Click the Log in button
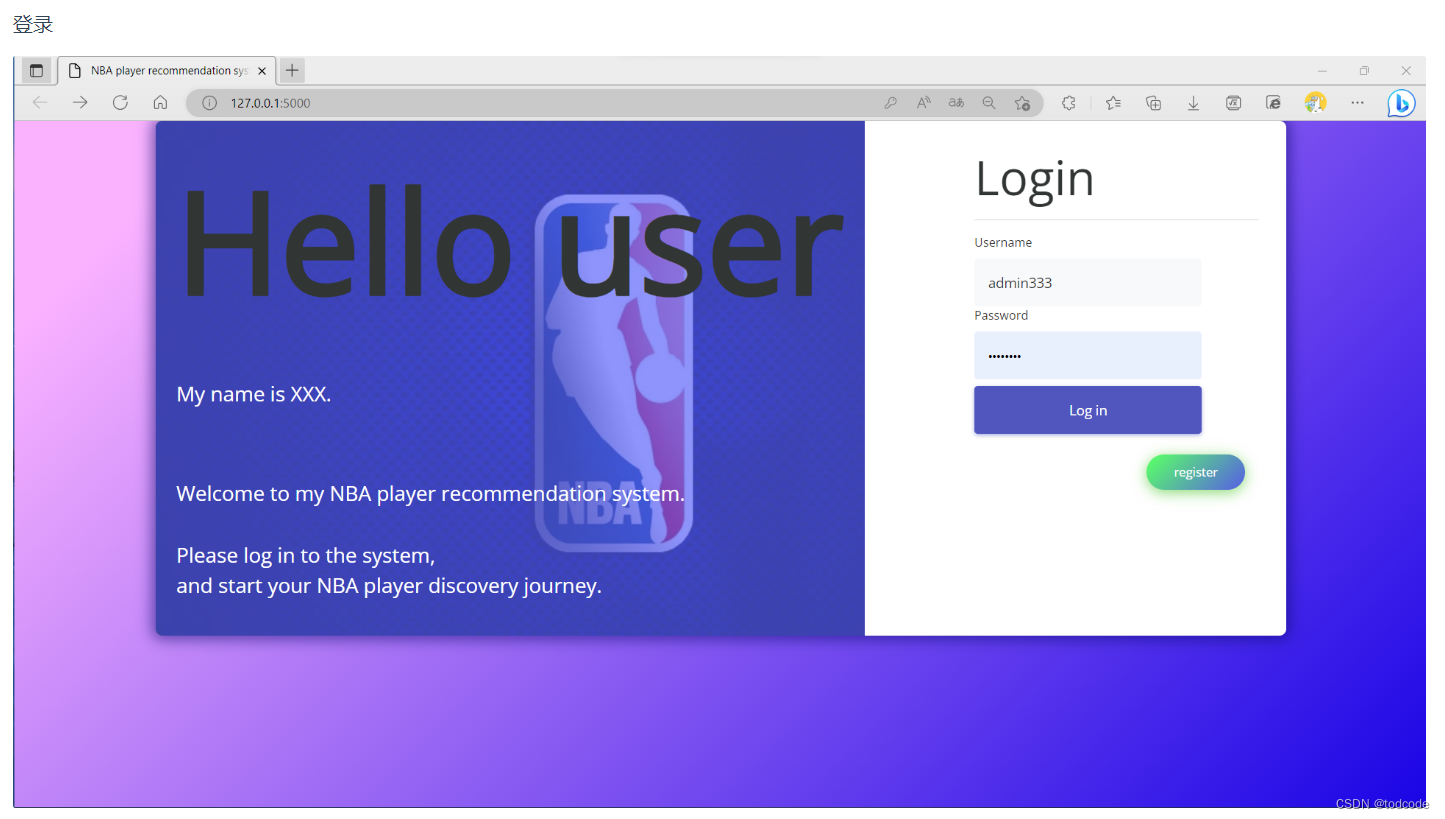The width and height of the screenshot is (1445, 819). pos(1087,410)
